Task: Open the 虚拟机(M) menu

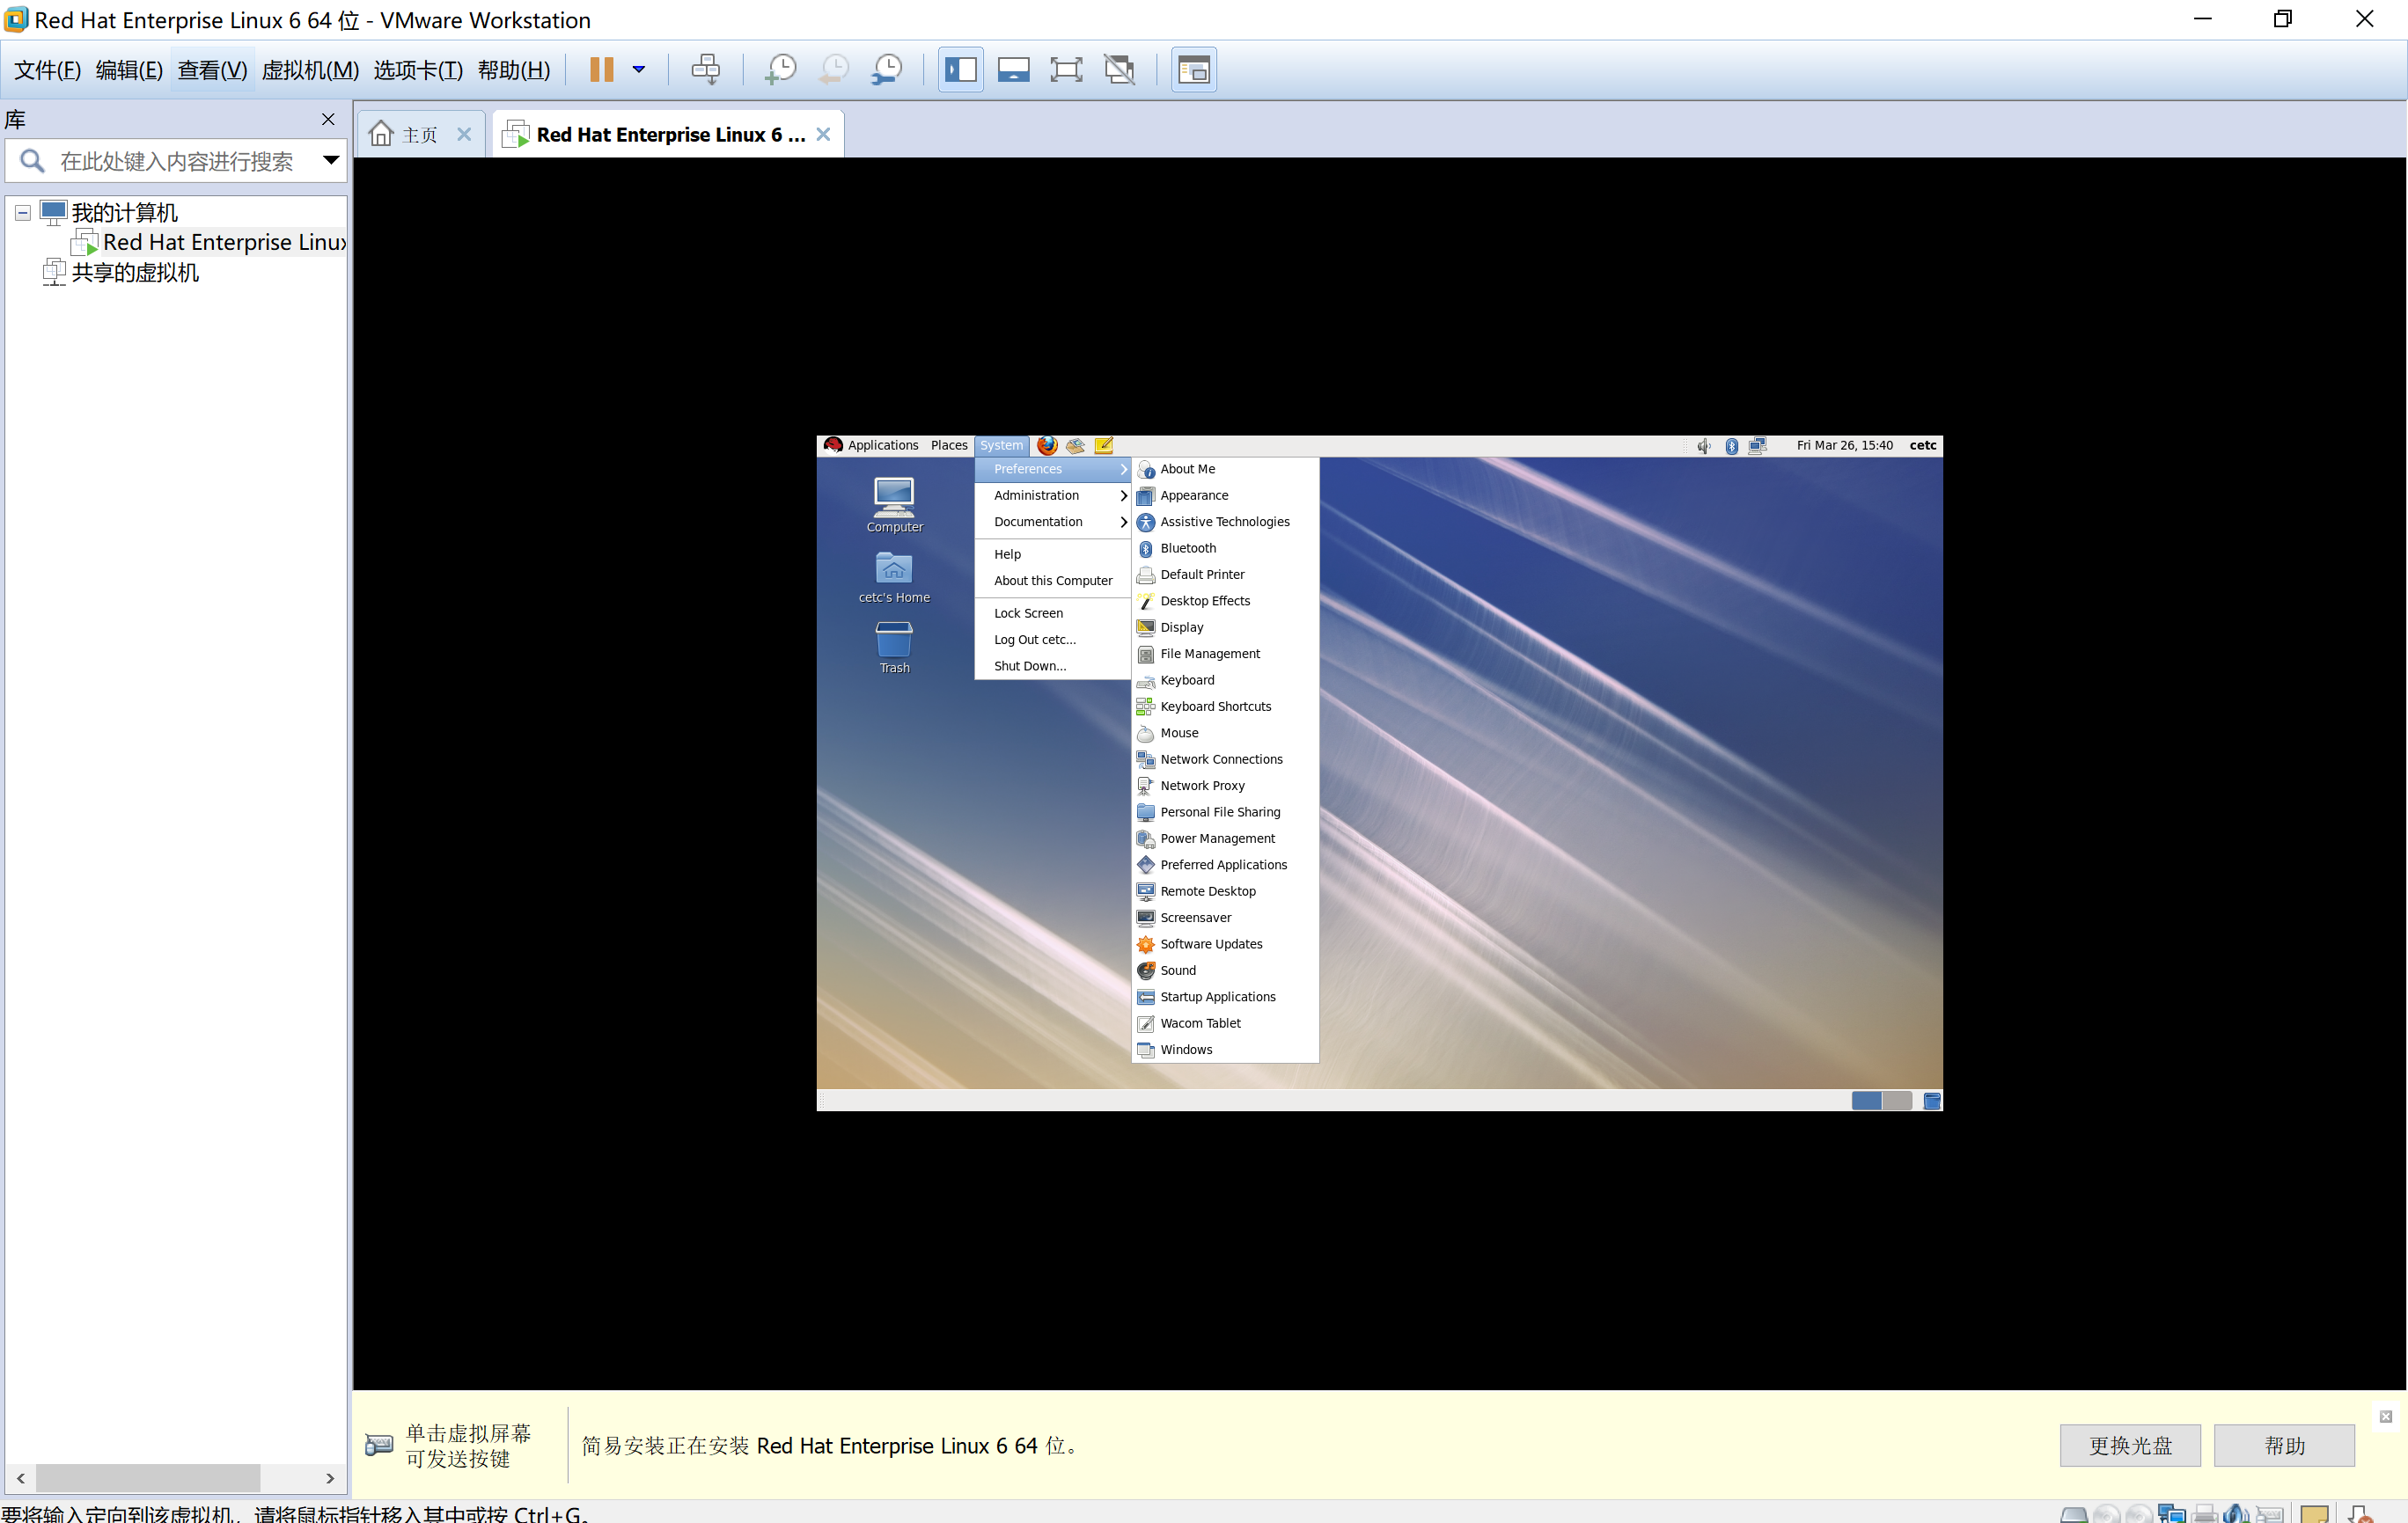Action: [x=309, y=69]
